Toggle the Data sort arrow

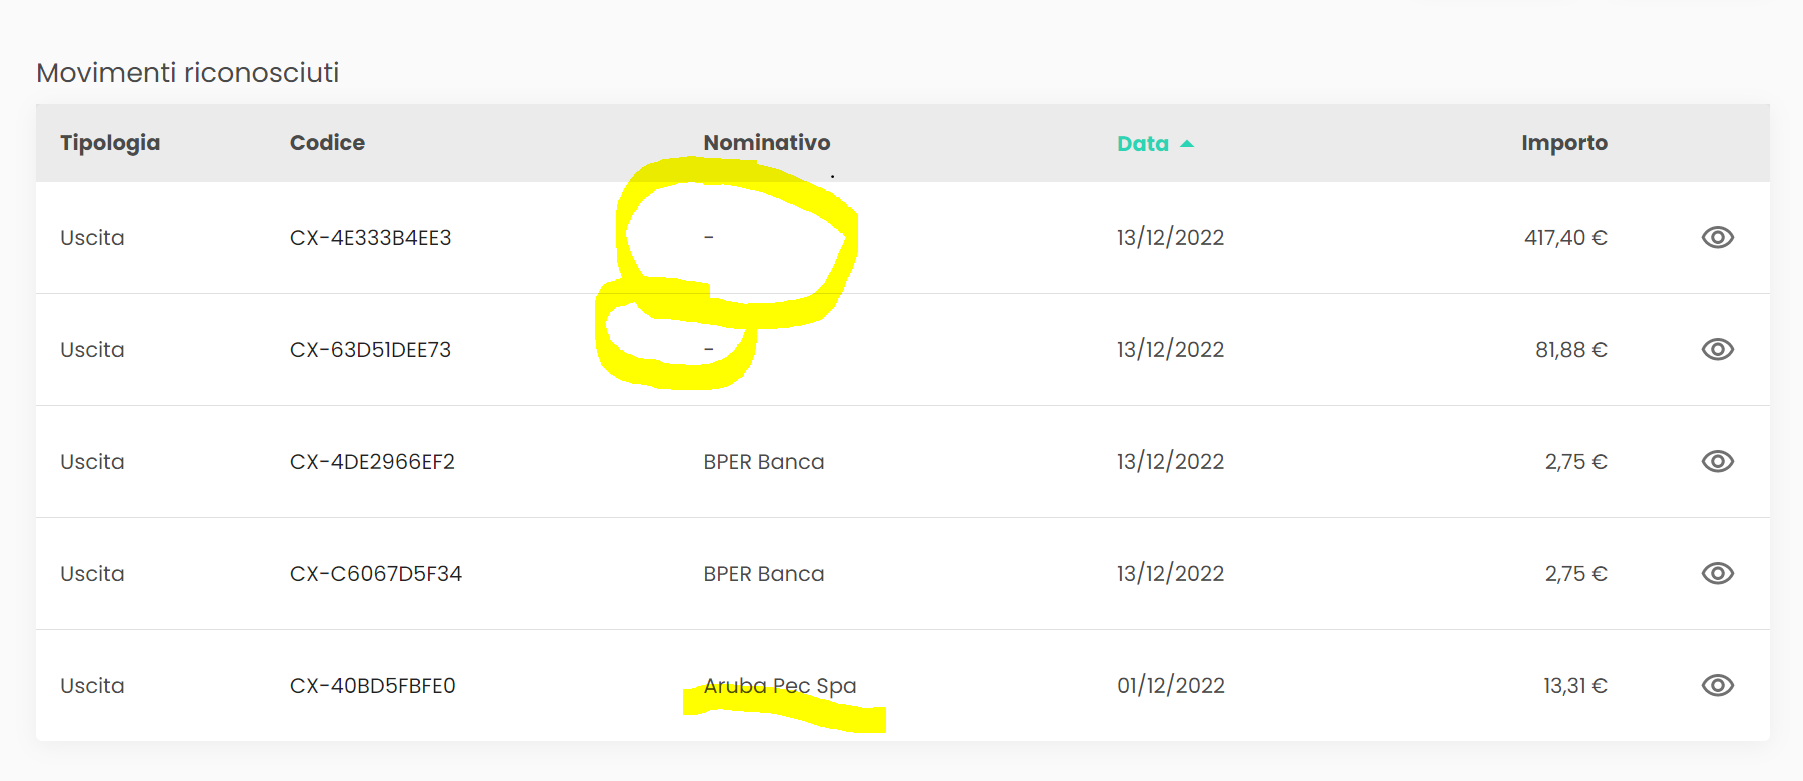(x=1187, y=144)
